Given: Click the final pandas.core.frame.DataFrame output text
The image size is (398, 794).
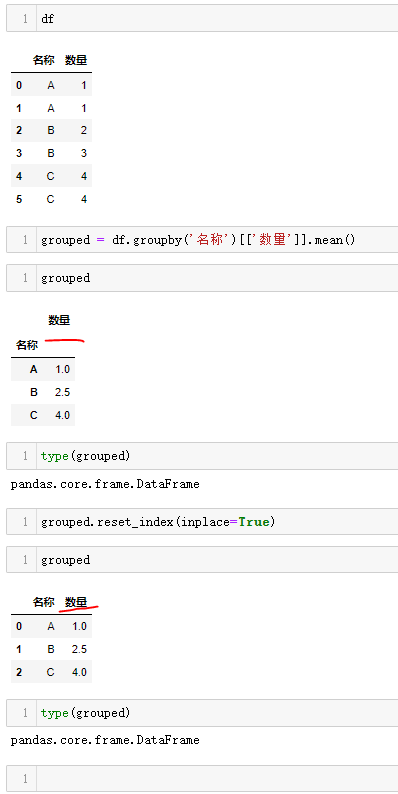Looking at the screenshot, I should (105, 740).
